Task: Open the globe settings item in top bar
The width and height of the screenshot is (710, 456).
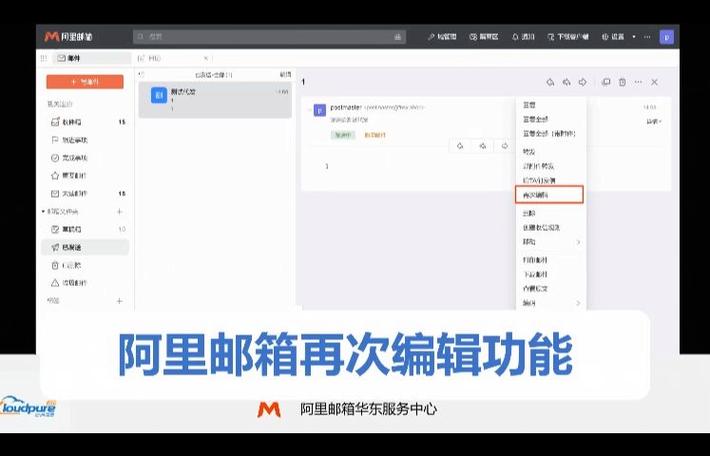Action: click(613, 37)
